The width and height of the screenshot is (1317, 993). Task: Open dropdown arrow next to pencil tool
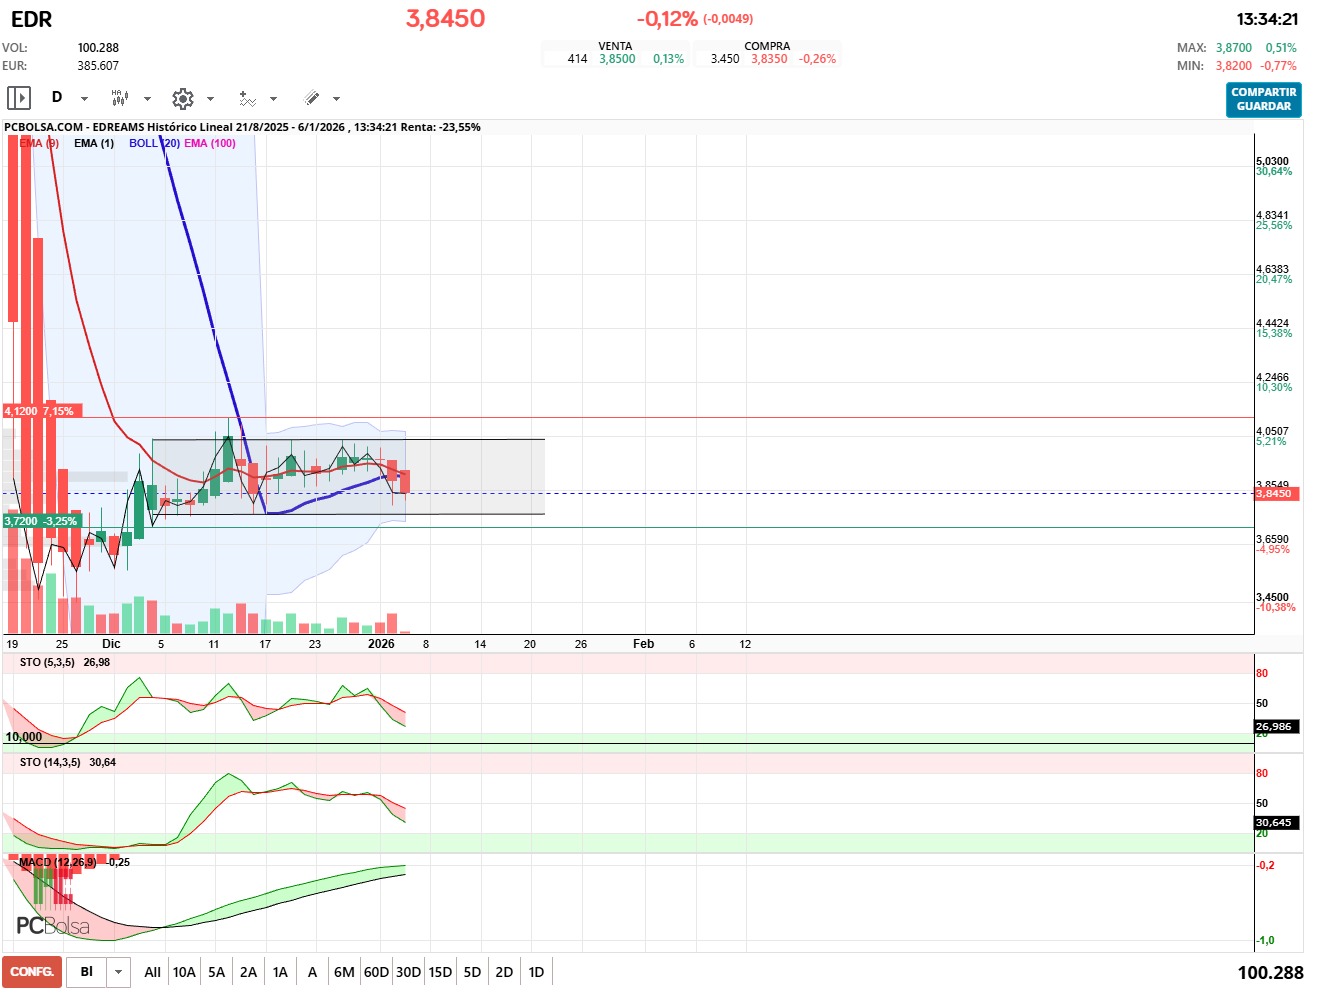point(336,99)
